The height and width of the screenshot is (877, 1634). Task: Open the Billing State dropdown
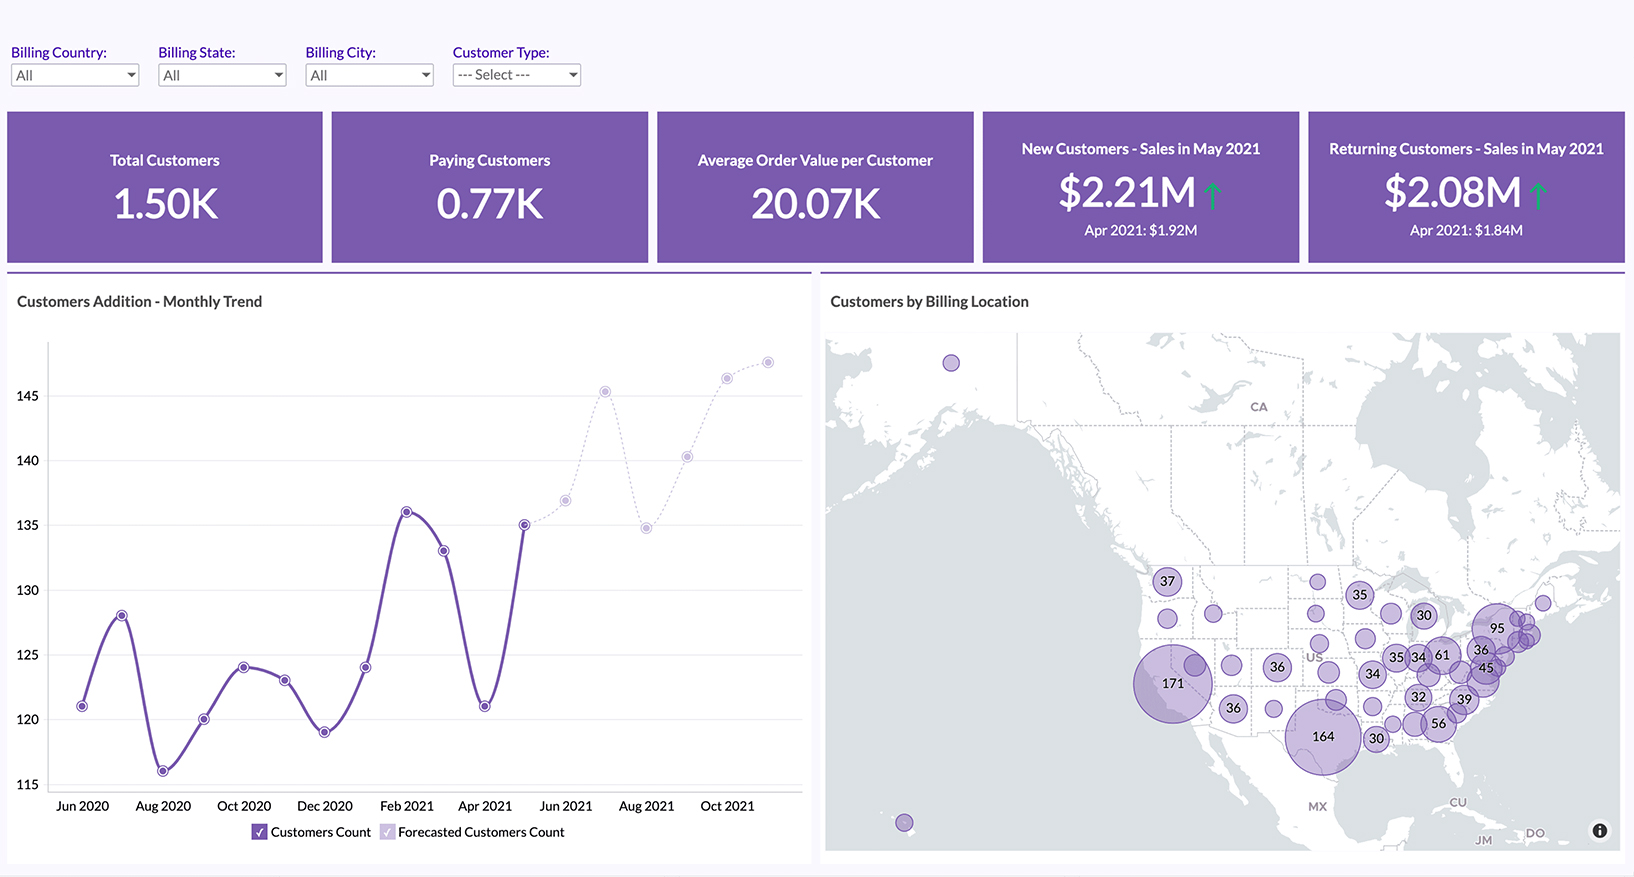pyautogui.click(x=222, y=75)
